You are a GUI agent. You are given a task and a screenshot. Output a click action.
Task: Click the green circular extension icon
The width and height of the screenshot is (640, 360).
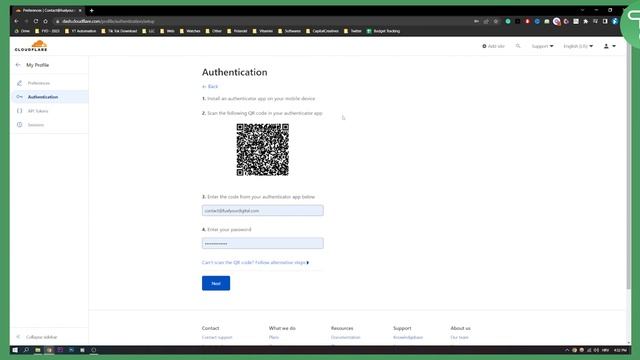click(x=508, y=21)
